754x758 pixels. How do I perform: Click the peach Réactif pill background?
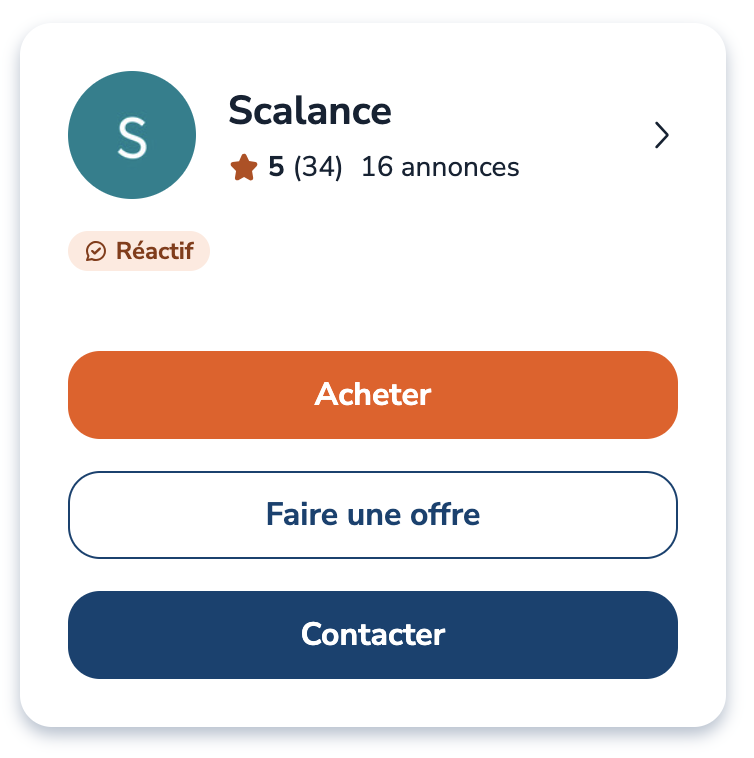point(201,252)
